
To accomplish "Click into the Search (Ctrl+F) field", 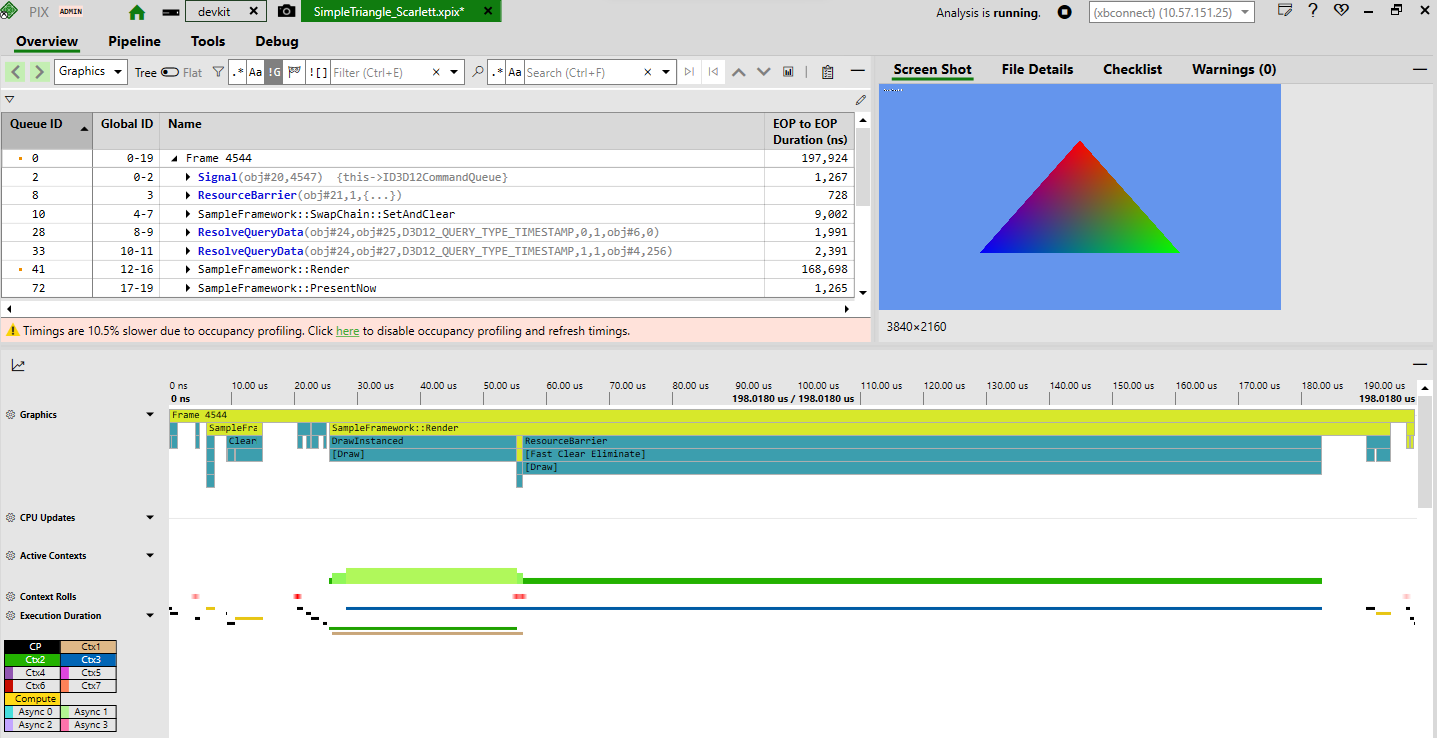I will point(581,72).
